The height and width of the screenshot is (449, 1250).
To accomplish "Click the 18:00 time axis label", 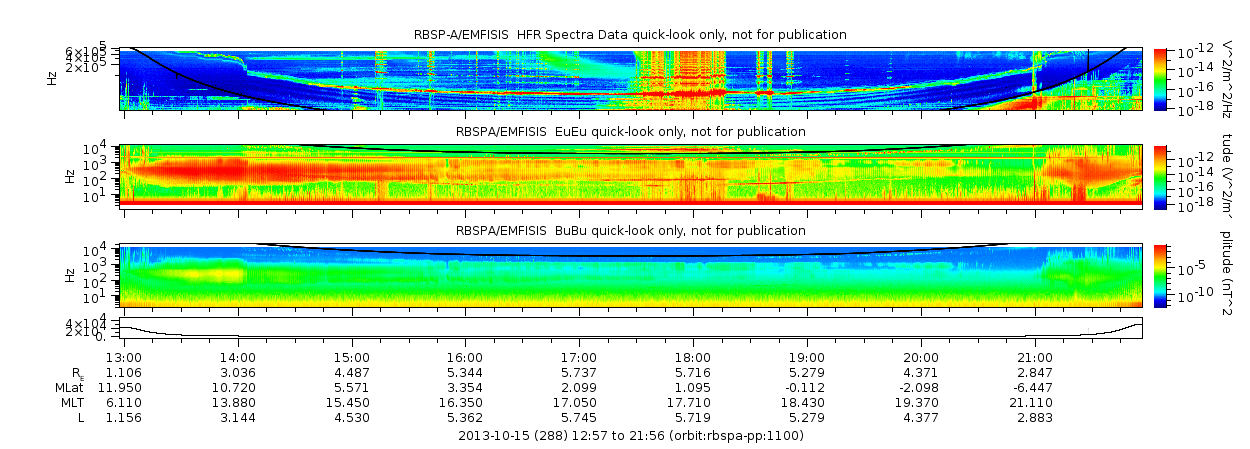I will pos(693,357).
